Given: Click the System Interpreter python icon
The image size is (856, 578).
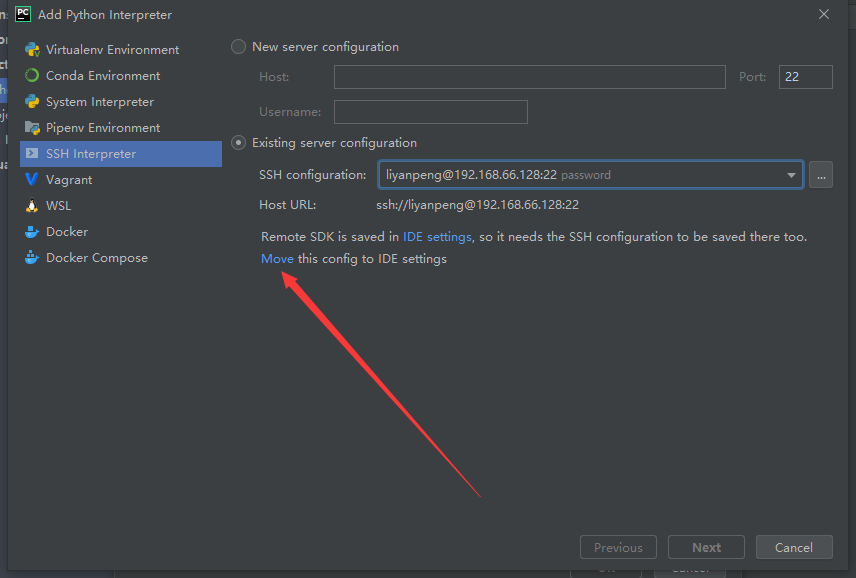Looking at the screenshot, I should click(32, 102).
